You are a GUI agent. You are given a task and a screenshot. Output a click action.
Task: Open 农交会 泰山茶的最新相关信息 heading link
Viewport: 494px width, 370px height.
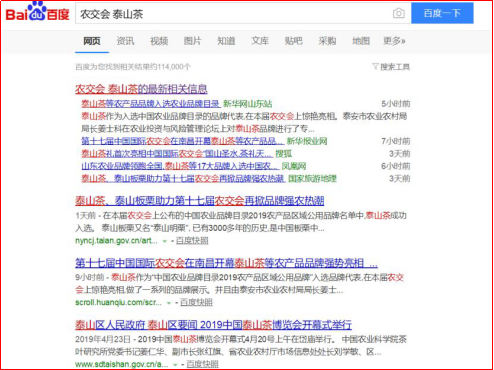[x=141, y=89]
